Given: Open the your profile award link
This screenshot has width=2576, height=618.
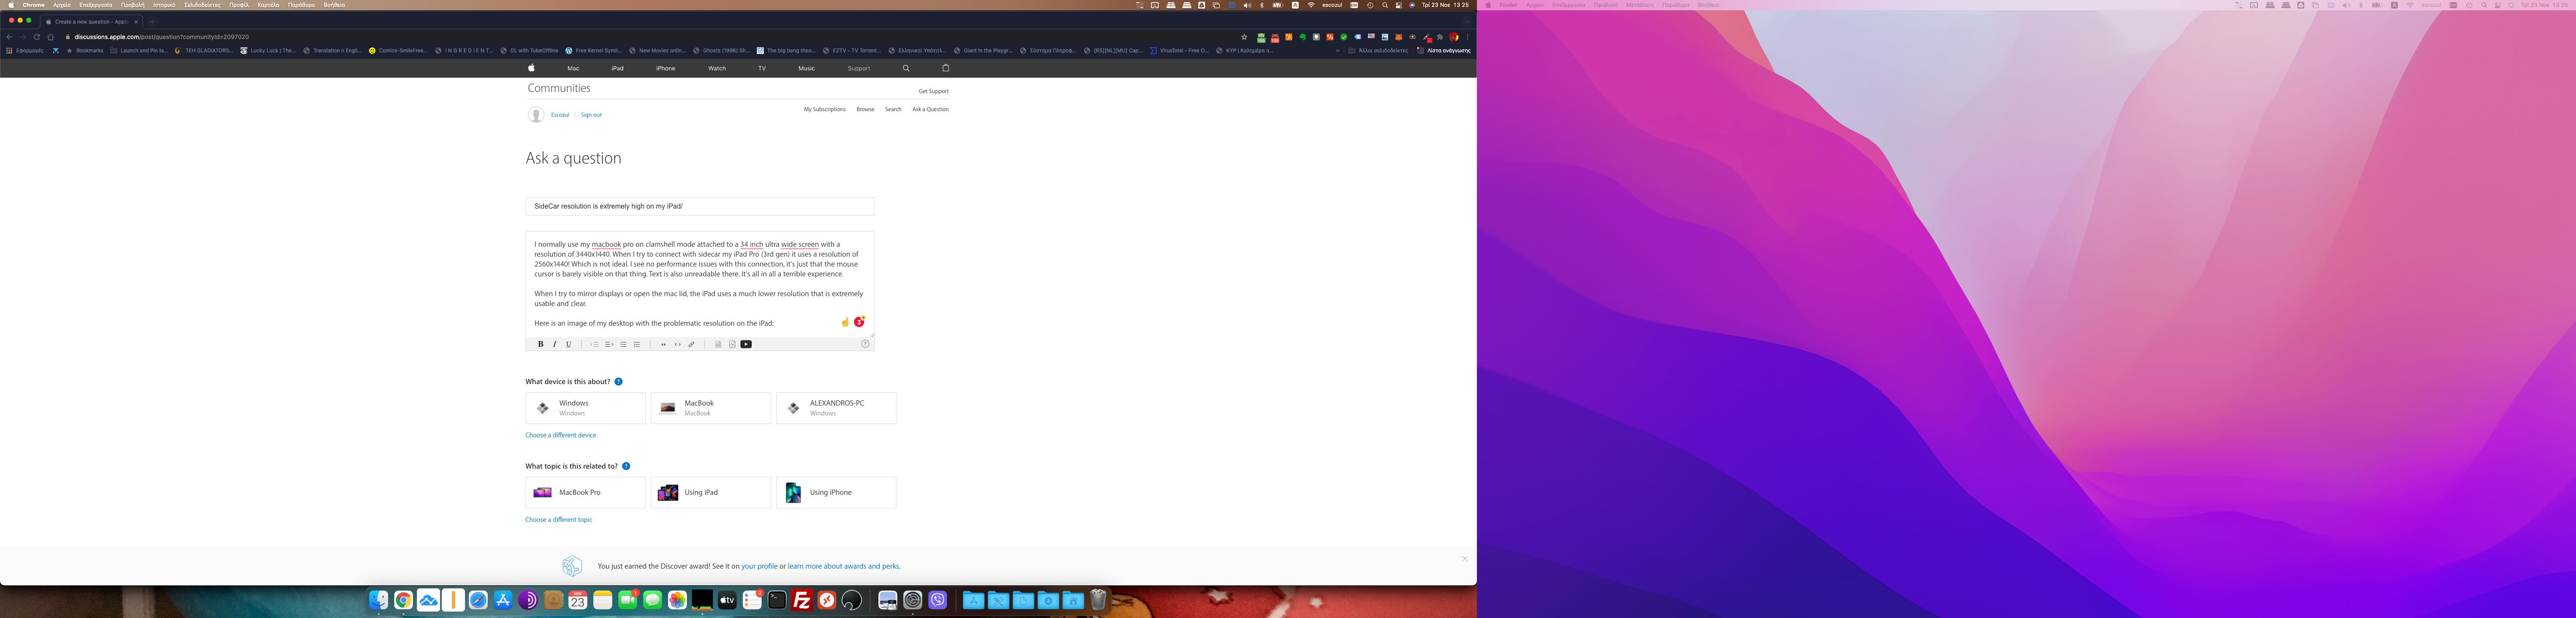Looking at the screenshot, I should click(759, 566).
